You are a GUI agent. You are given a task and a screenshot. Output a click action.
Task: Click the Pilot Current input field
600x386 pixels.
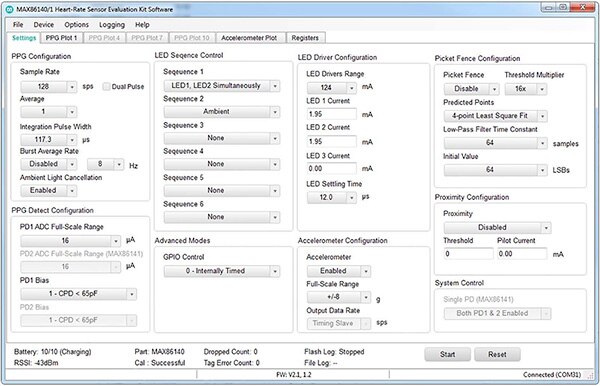click(522, 254)
